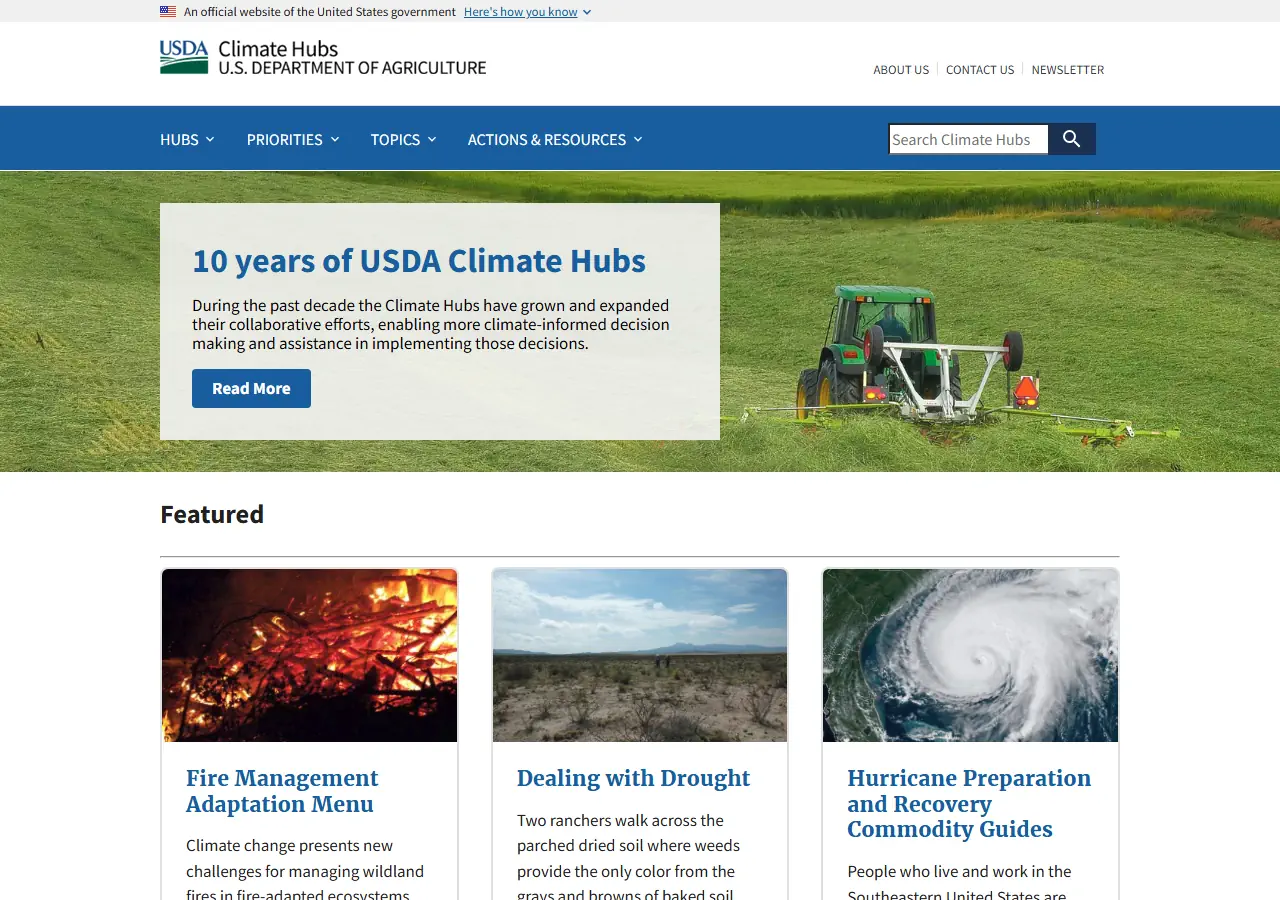Open the NEWSLETTER page
This screenshot has height=900, width=1280.
click(x=1067, y=69)
